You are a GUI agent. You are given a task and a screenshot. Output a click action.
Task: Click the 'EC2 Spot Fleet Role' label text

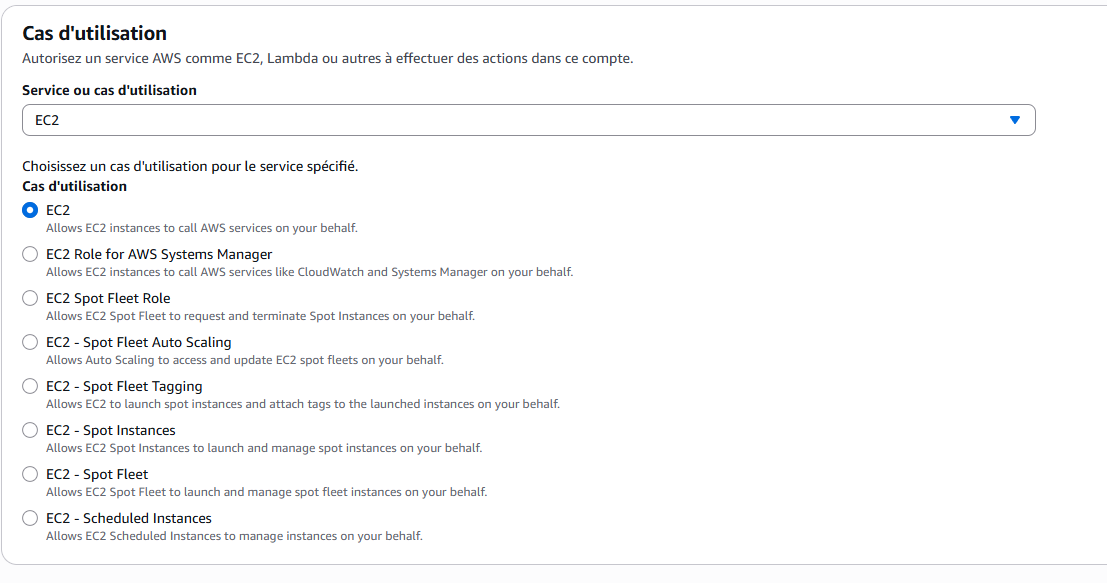coord(108,298)
